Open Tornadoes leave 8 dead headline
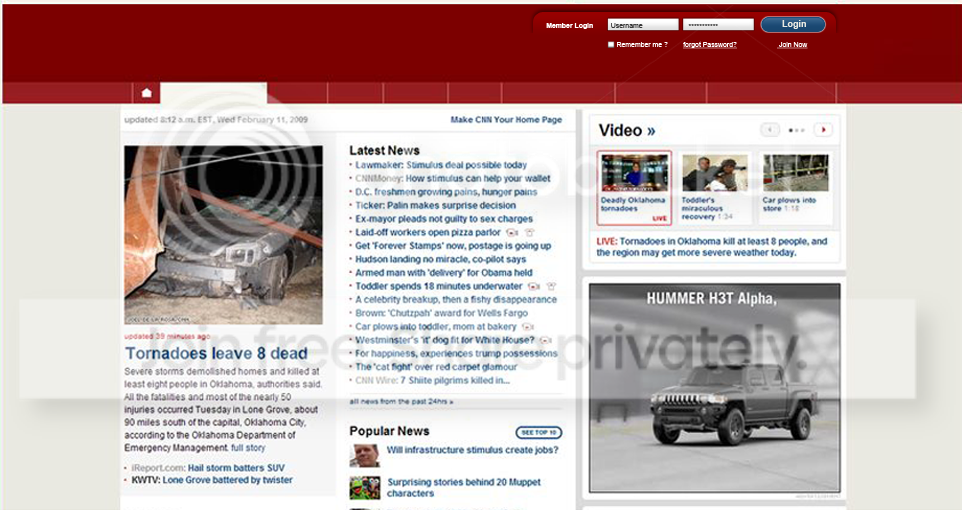Screen dimensions: 962x510 click(x=216, y=354)
